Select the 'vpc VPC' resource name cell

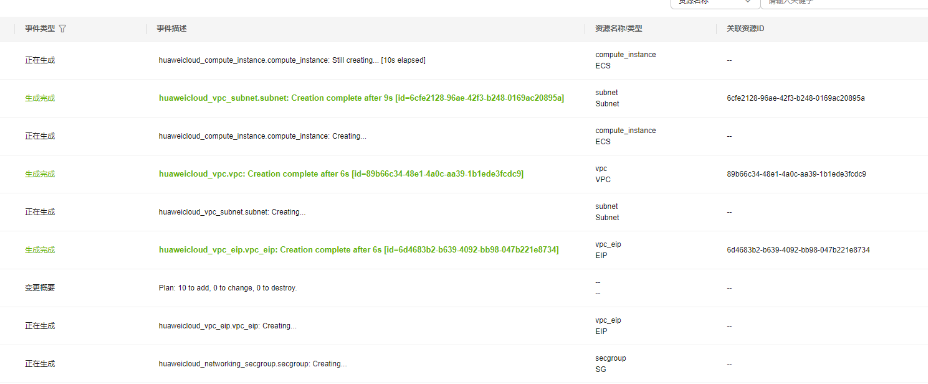(x=603, y=174)
